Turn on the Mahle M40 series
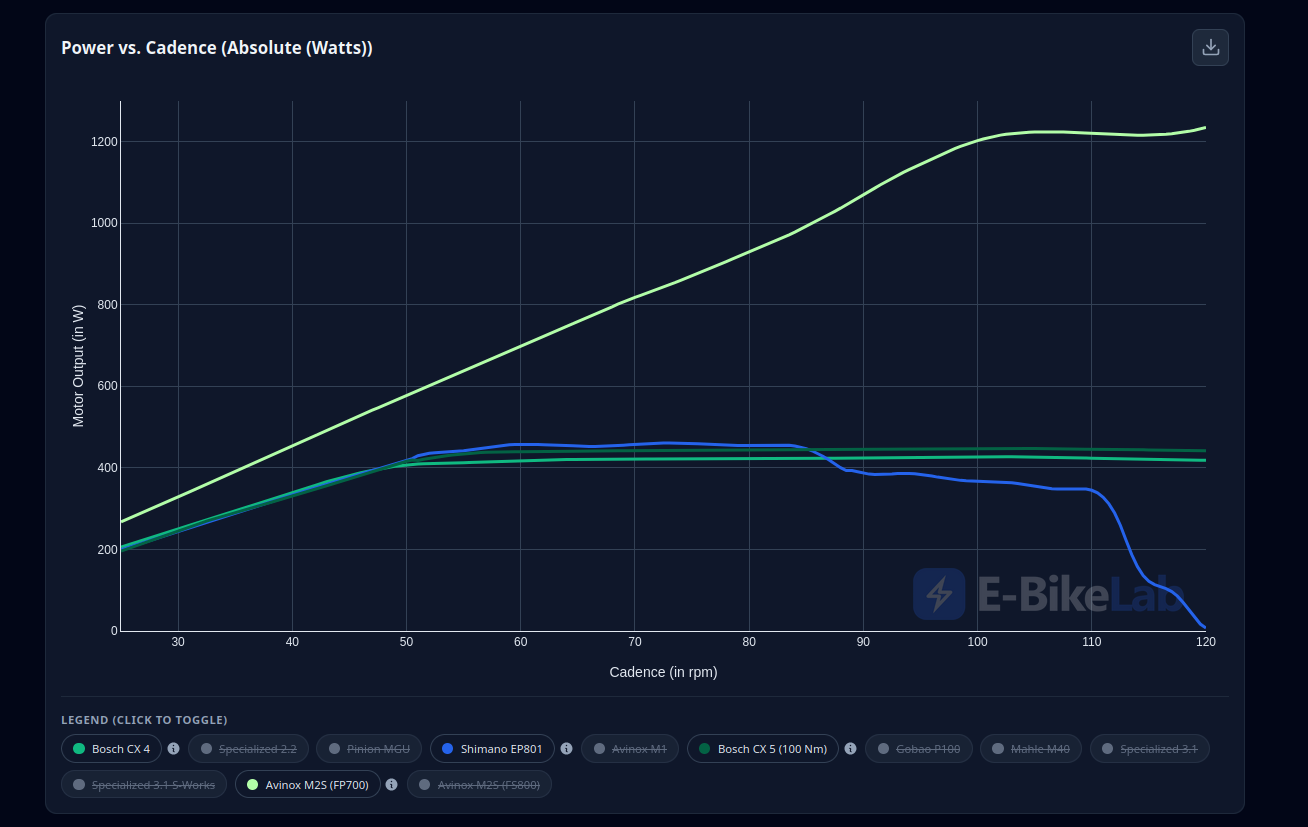The width and height of the screenshot is (1308, 827). (x=1031, y=749)
